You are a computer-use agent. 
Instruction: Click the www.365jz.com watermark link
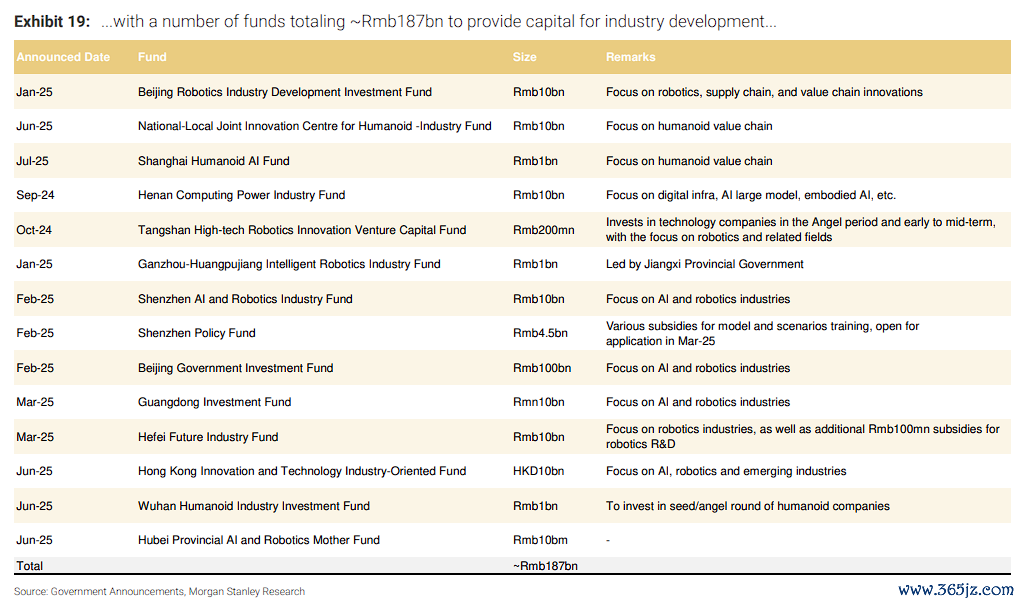tap(955, 590)
